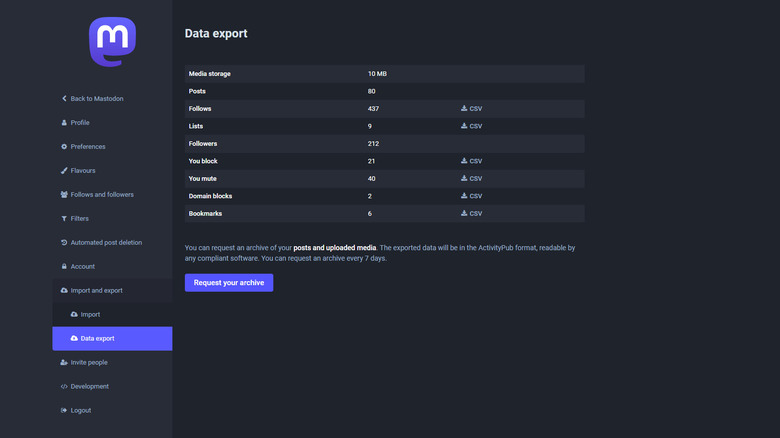
Task: Download the You mute CSV
Action: point(472,178)
